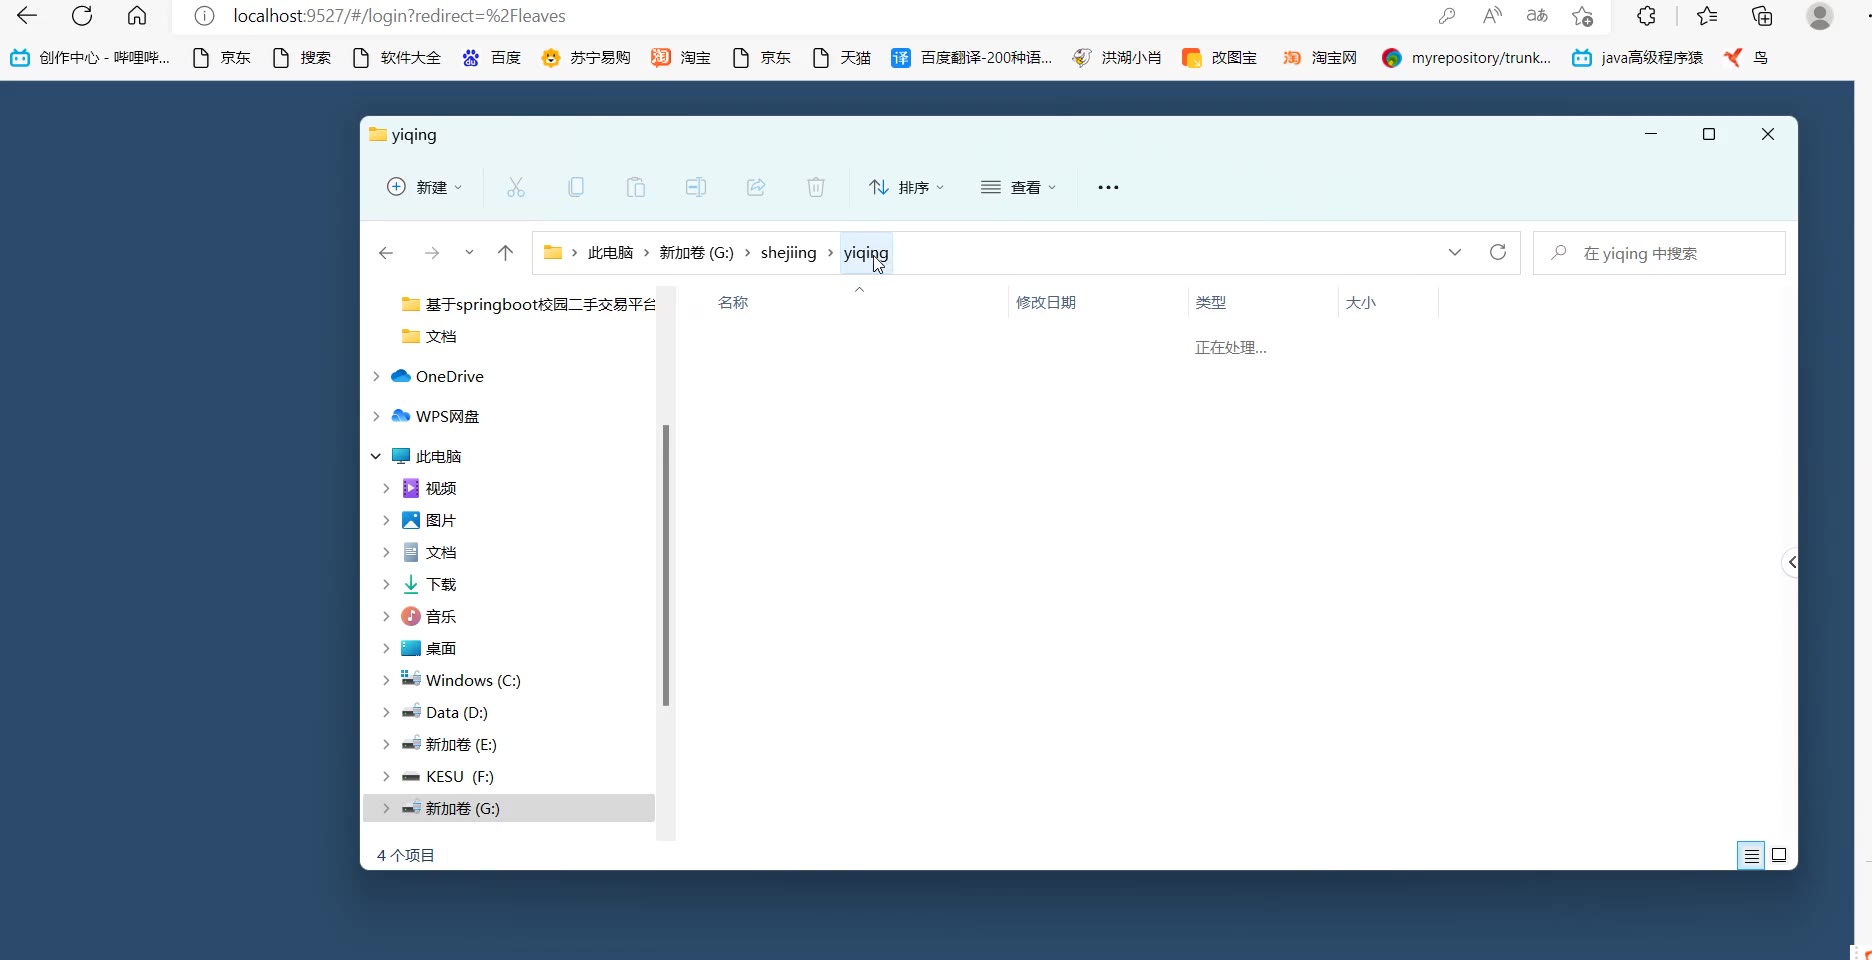Expand address bar history dropdown
1872x960 pixels.
1455,252
